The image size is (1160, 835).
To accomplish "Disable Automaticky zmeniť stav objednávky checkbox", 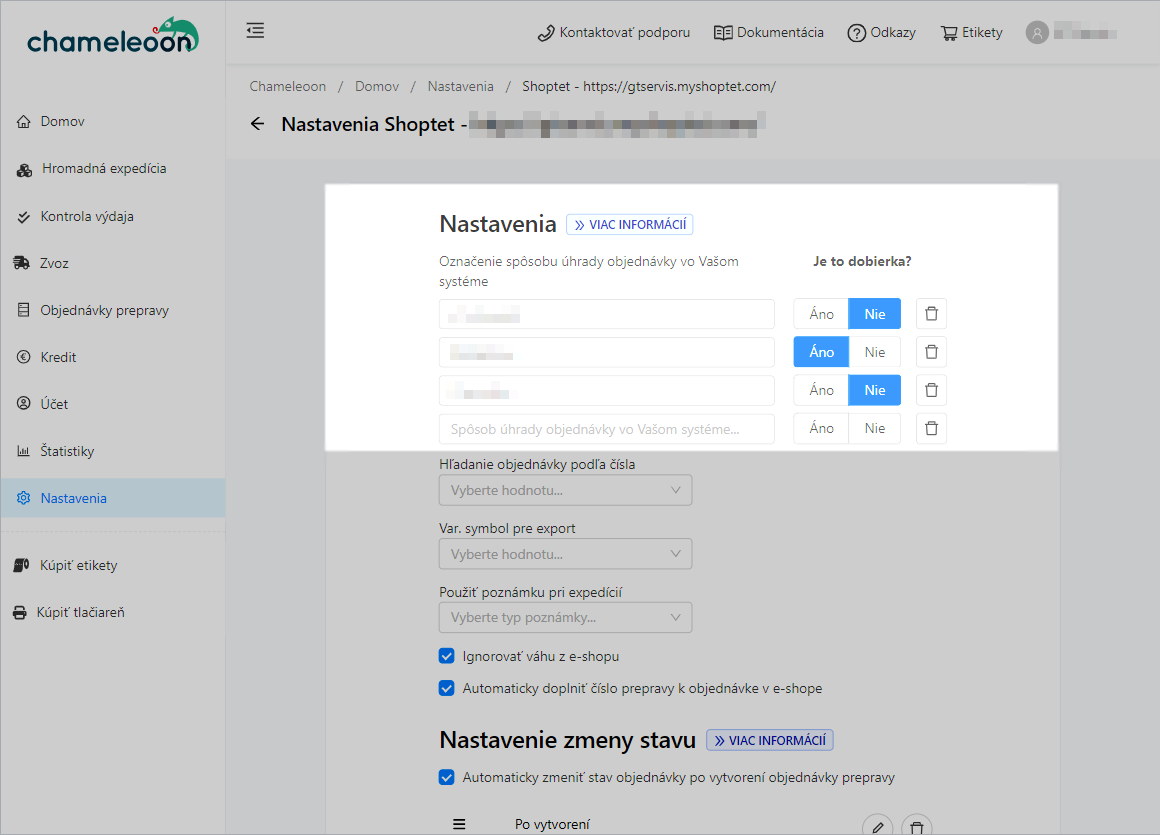I will click(447, 777).
